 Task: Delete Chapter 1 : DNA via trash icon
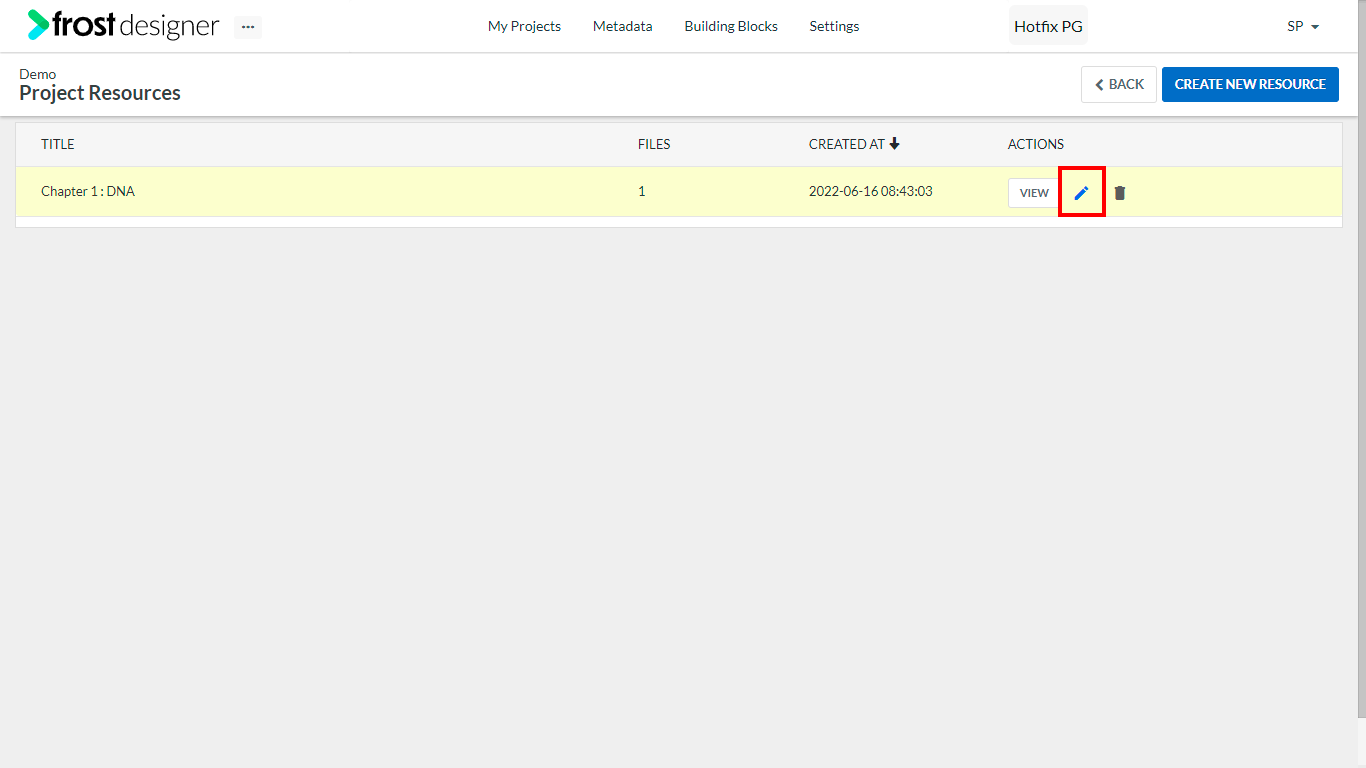tap(1120, 192)
